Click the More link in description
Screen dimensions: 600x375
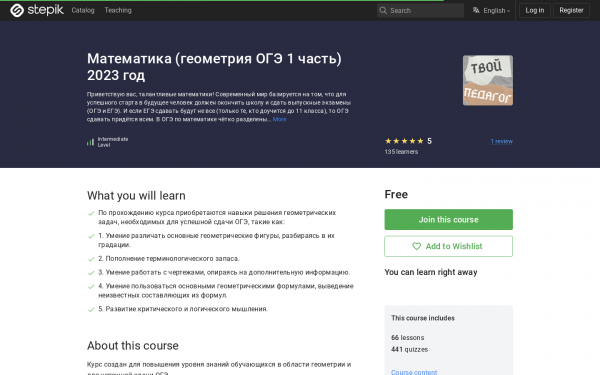(x=279, y=119)
